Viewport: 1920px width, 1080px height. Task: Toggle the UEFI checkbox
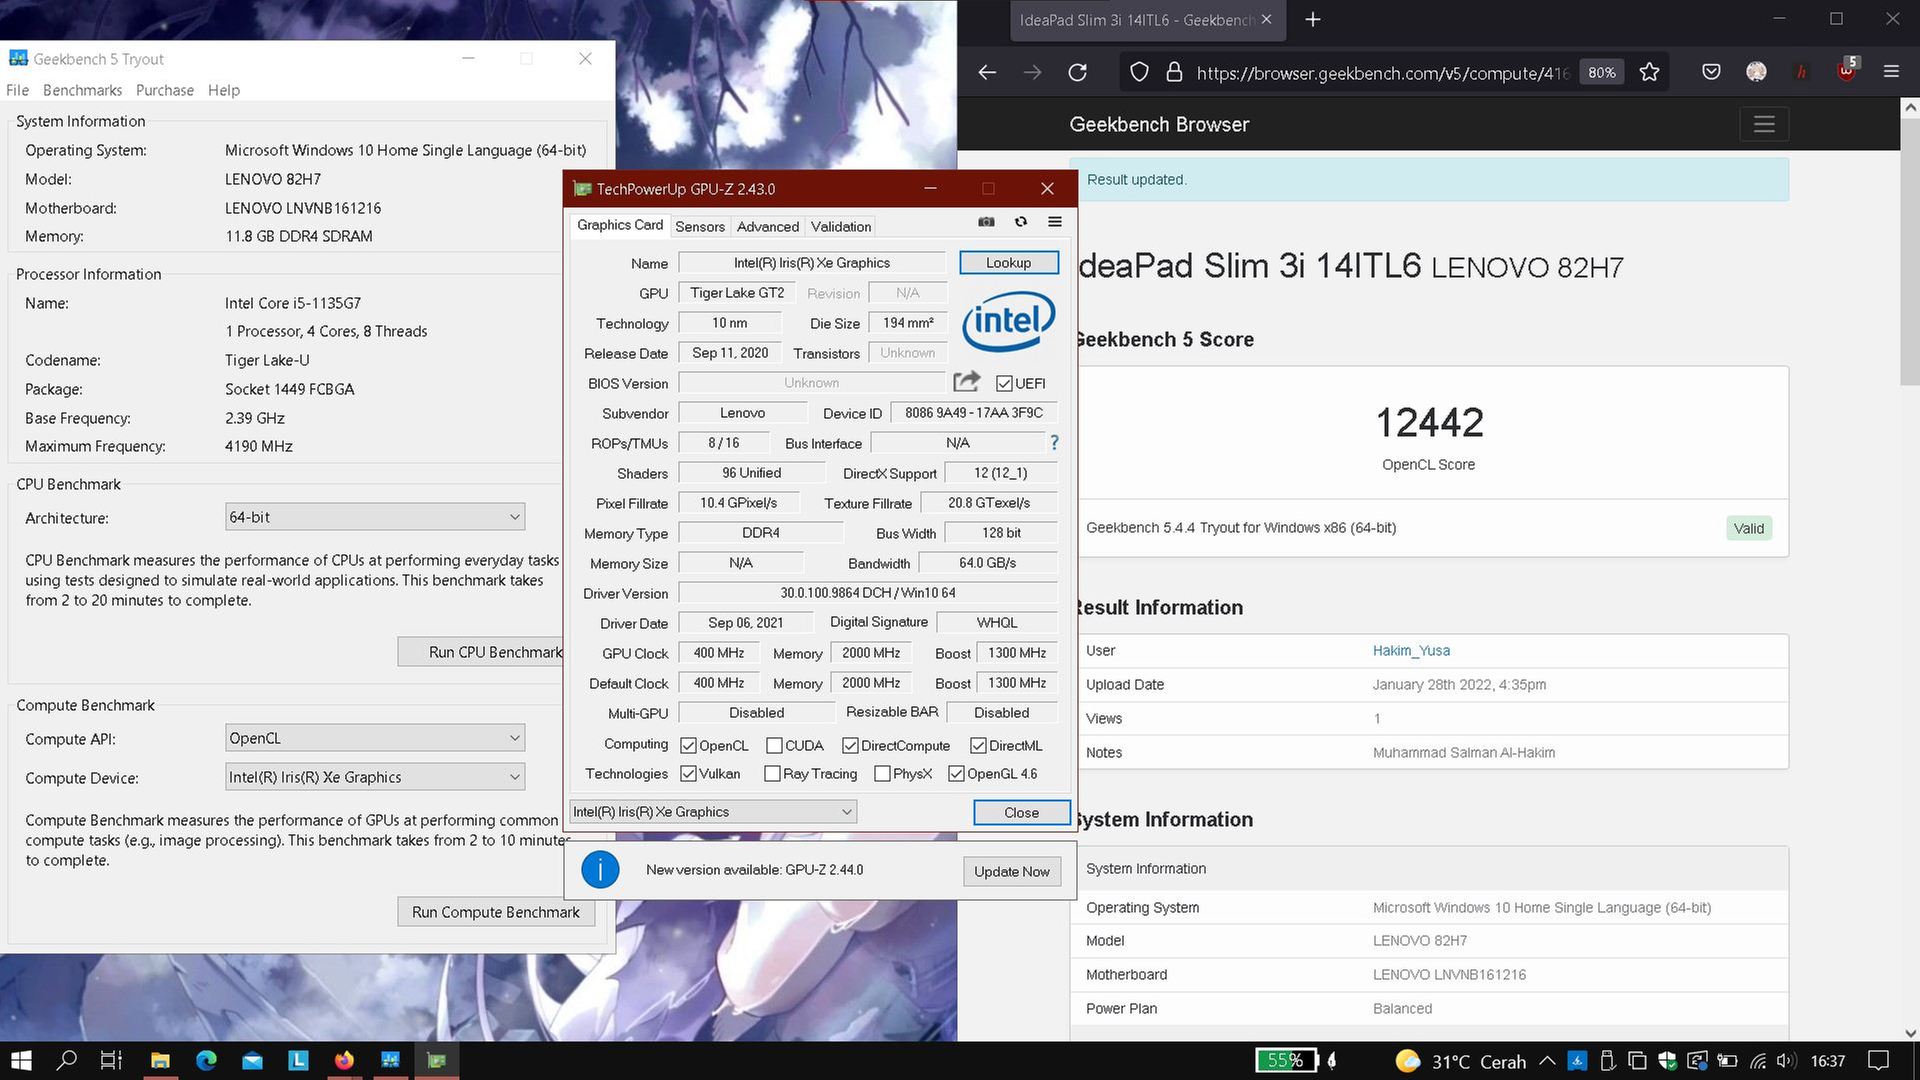pos(1004,383)
